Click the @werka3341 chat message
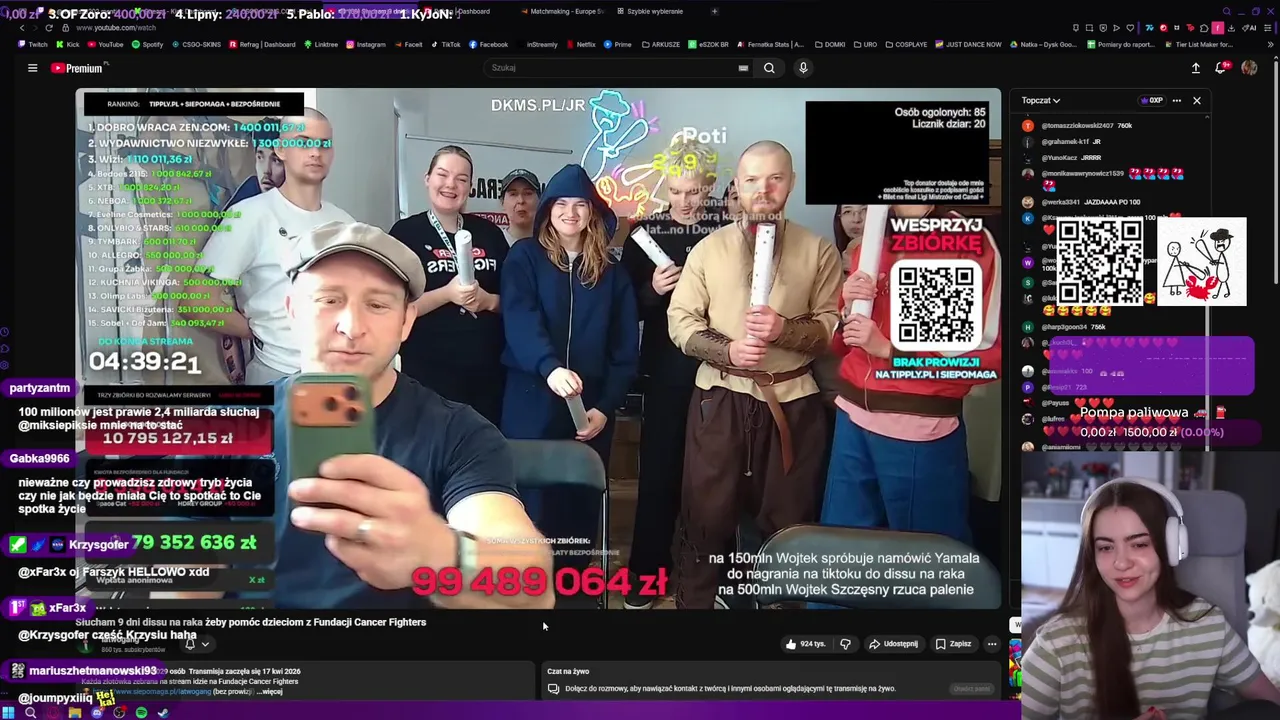This screenshot has height=720, width=1280. point(1083,202)
